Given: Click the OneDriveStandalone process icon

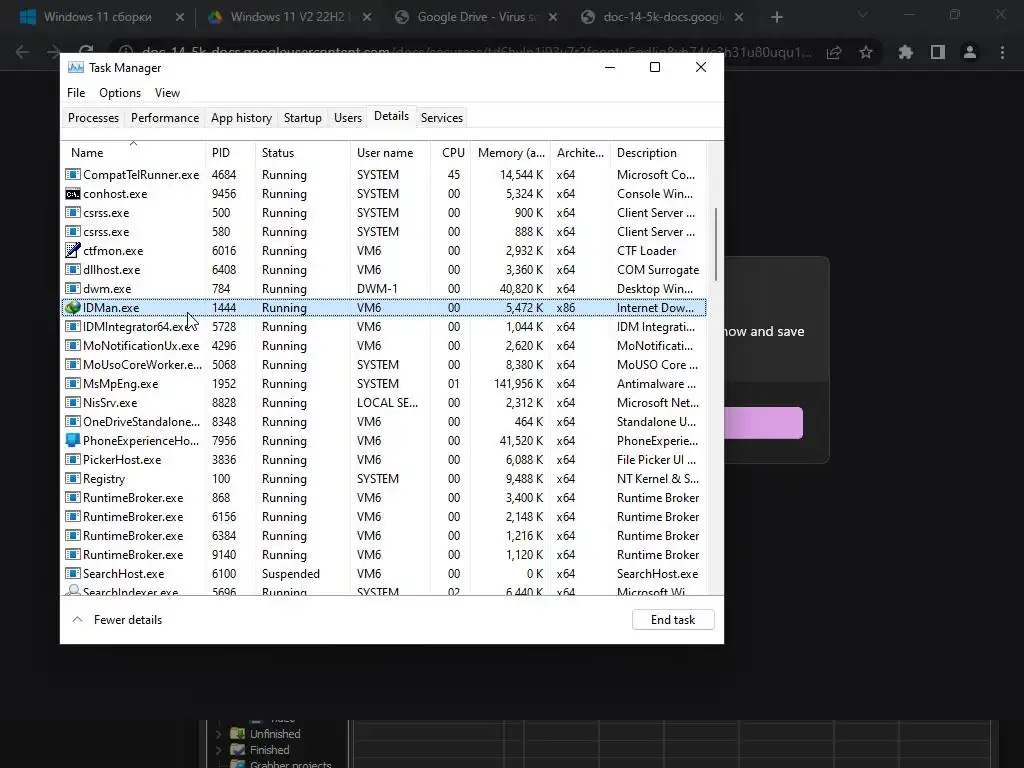Looking at the screenshot, I should pos(72,422).
